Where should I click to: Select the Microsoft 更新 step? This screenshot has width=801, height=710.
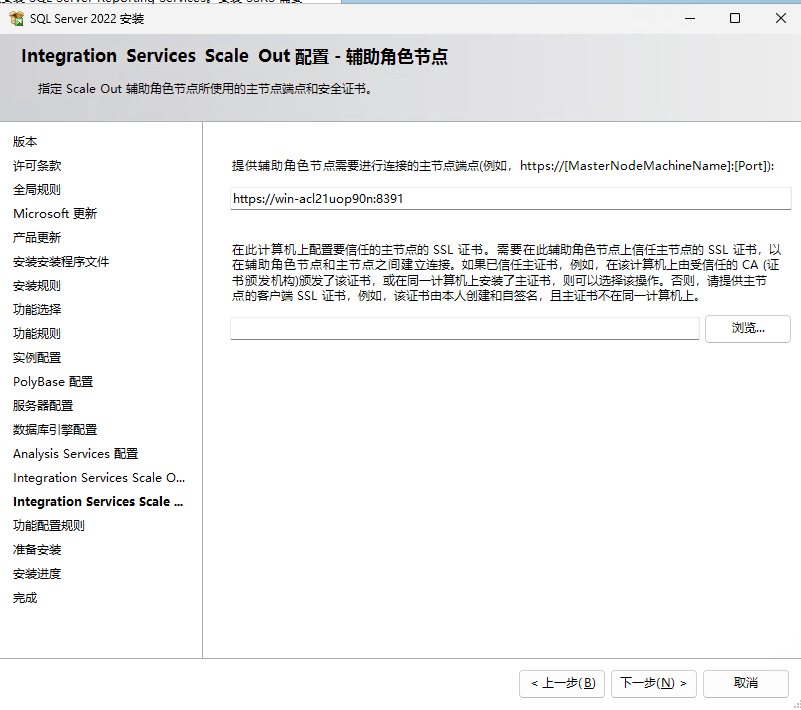pos(55,214)
